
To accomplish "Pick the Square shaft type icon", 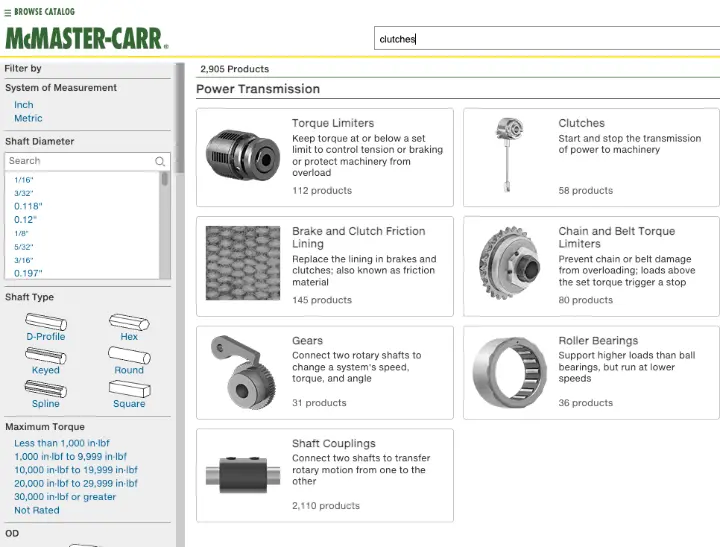I will pos(129,389).
